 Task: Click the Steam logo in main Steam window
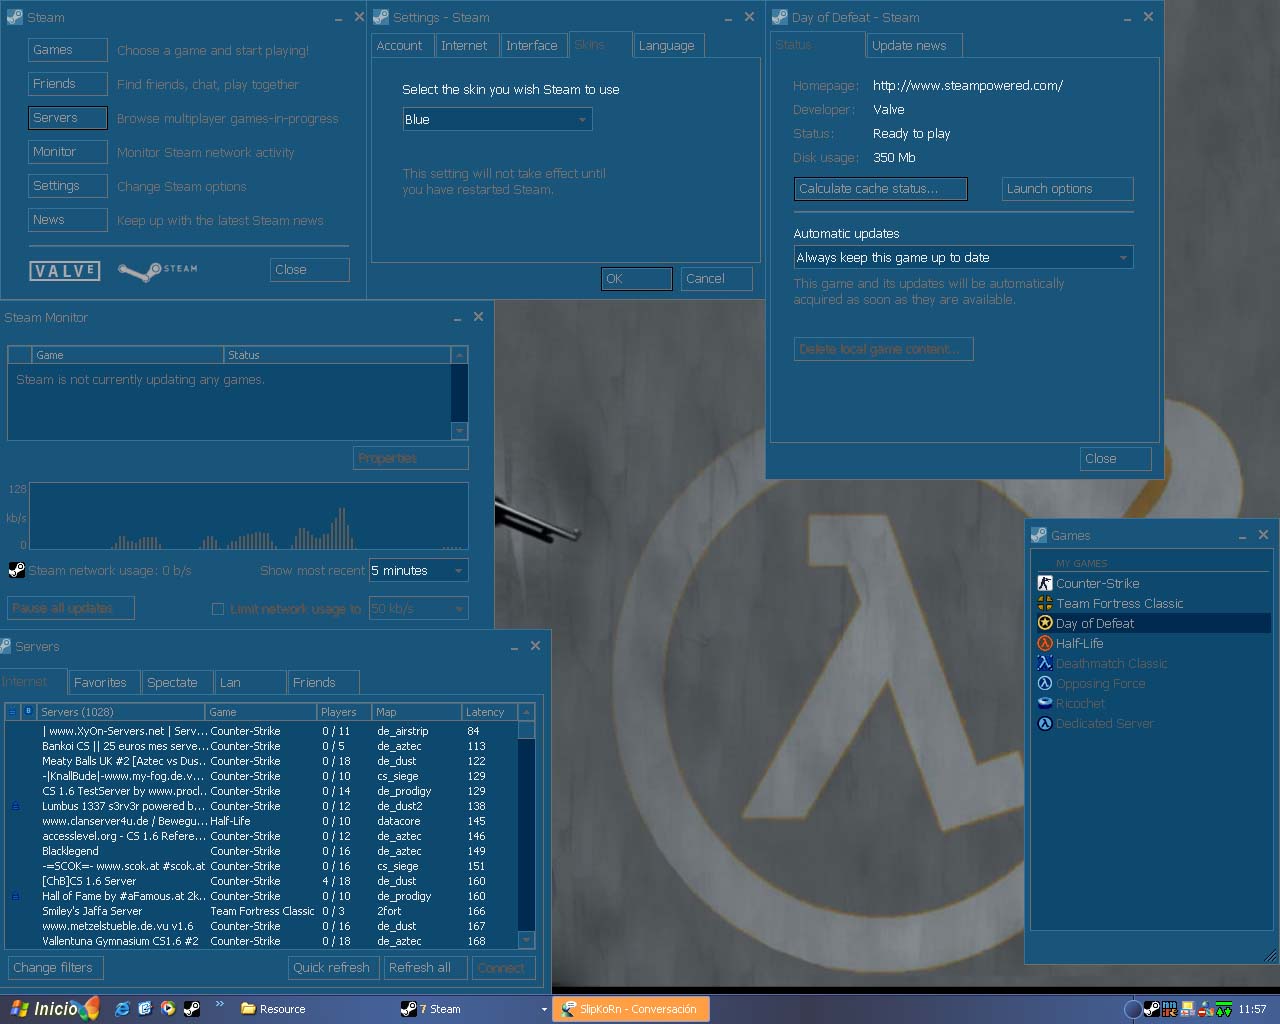pos(158,270)
